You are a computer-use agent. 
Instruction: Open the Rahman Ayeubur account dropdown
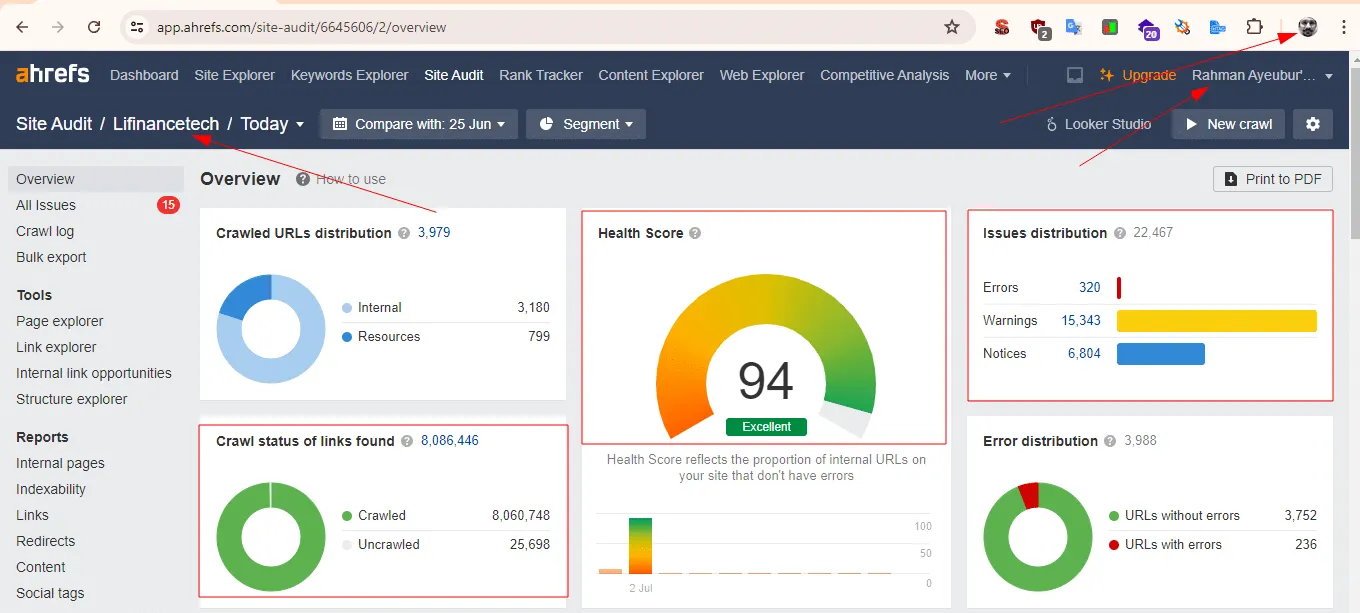pos(1263,75)
